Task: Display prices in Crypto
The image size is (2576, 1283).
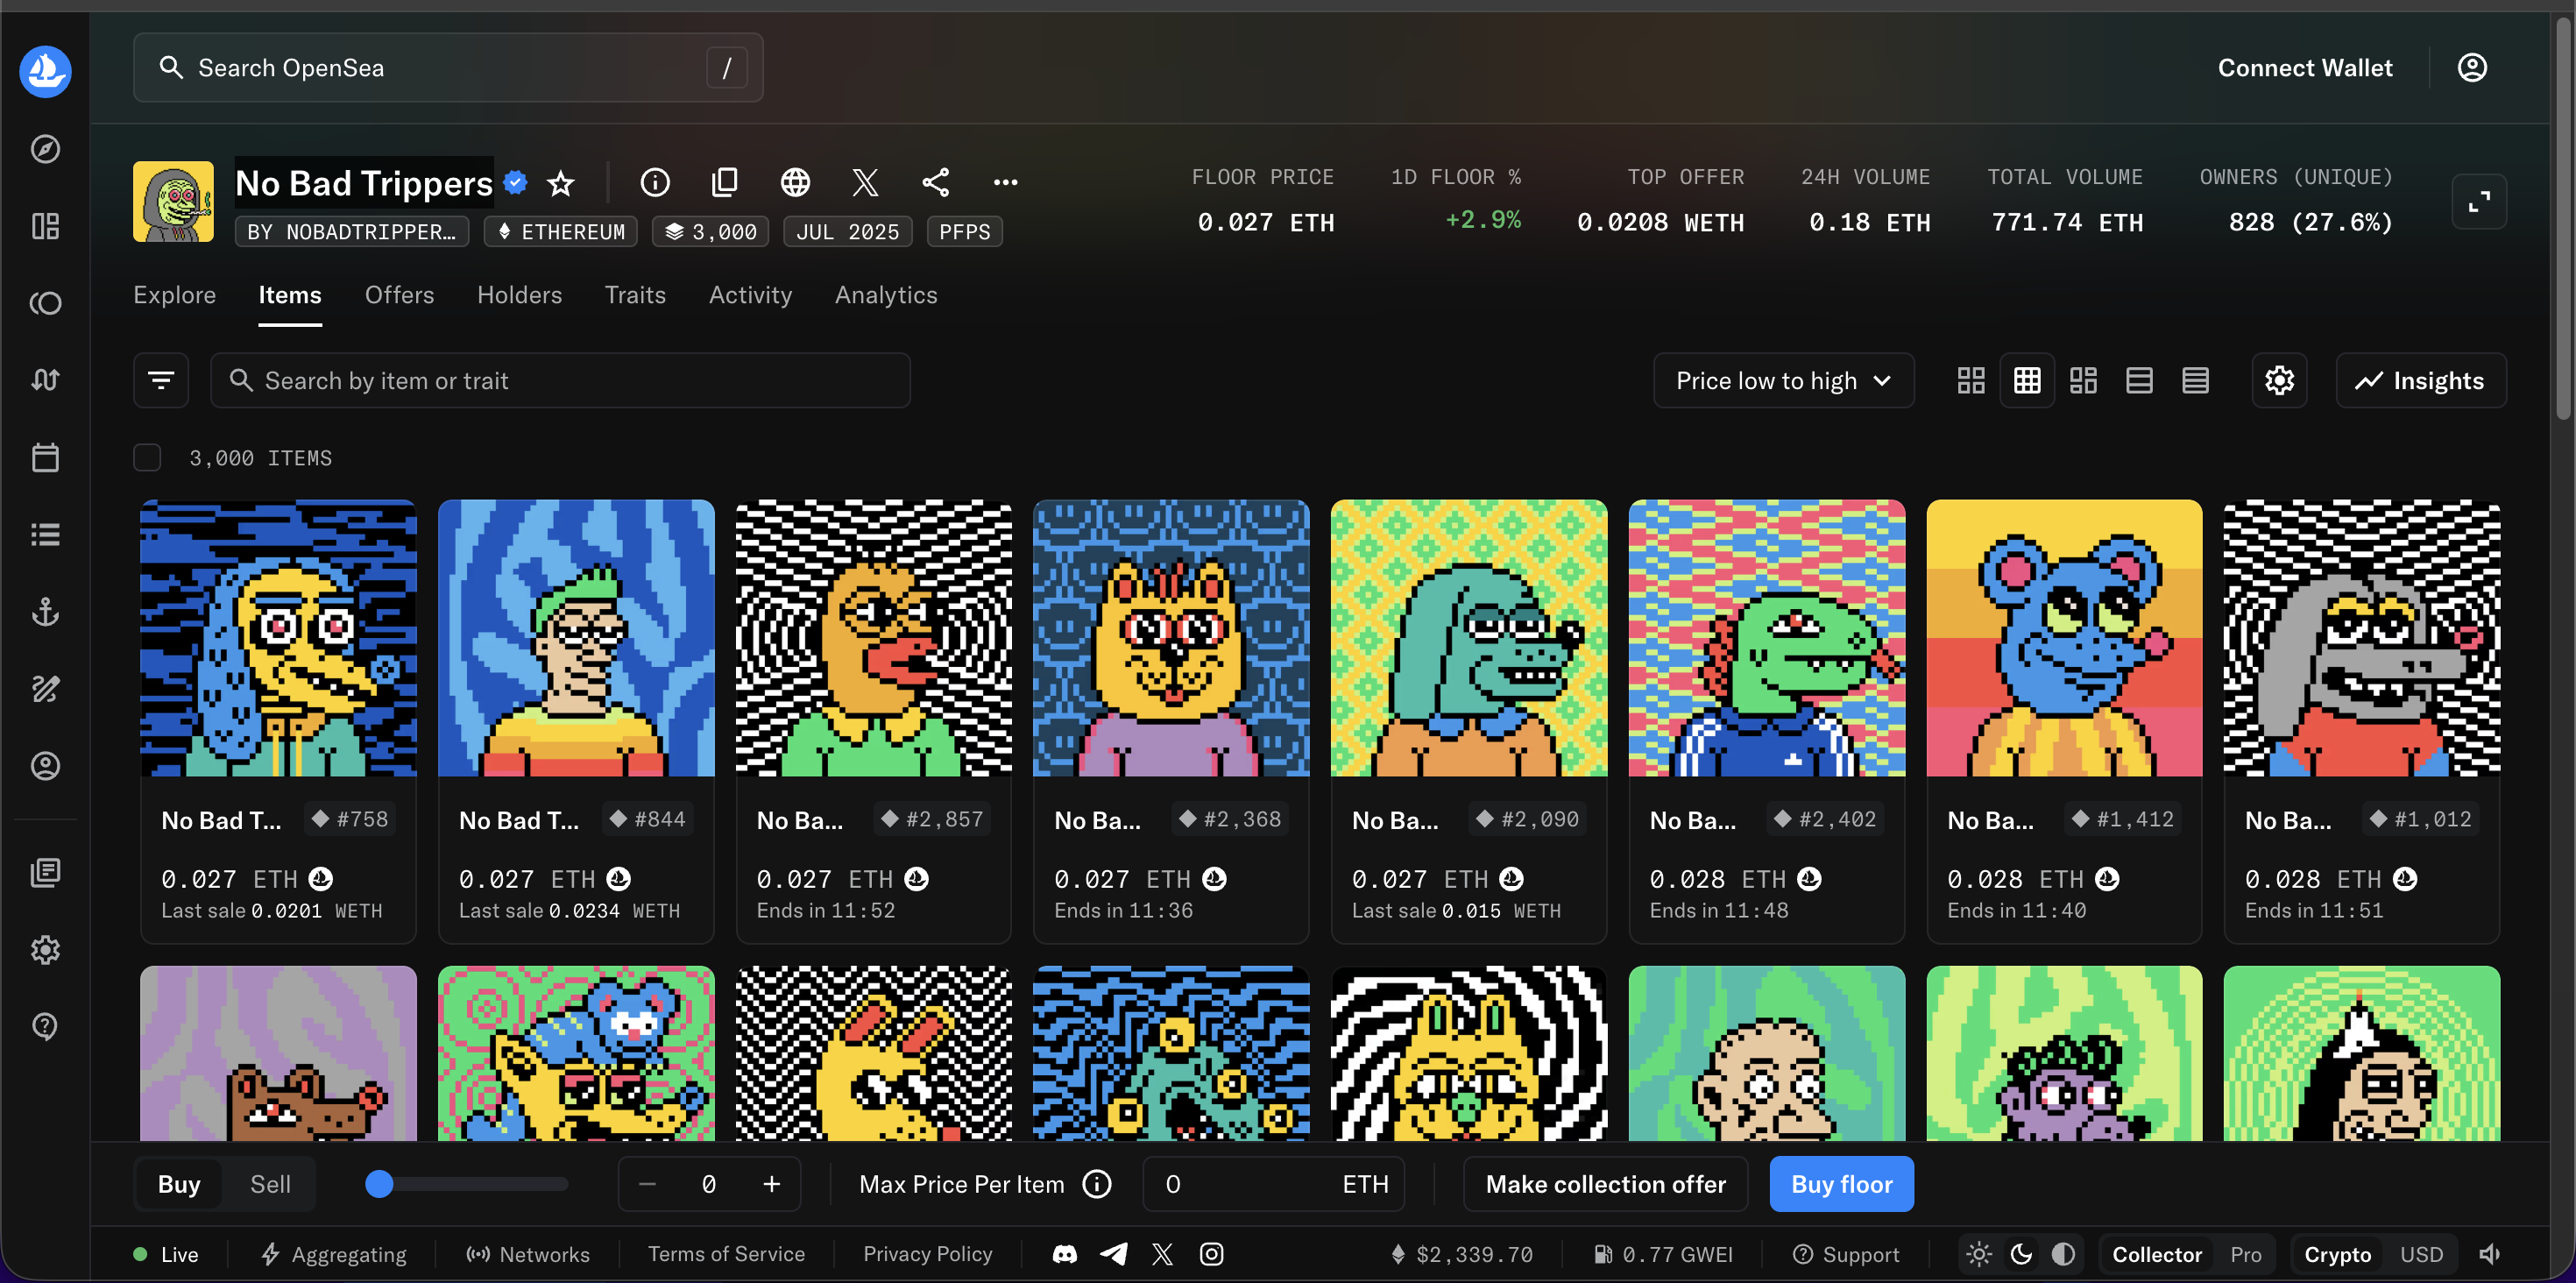Action: (2337, 1254)
